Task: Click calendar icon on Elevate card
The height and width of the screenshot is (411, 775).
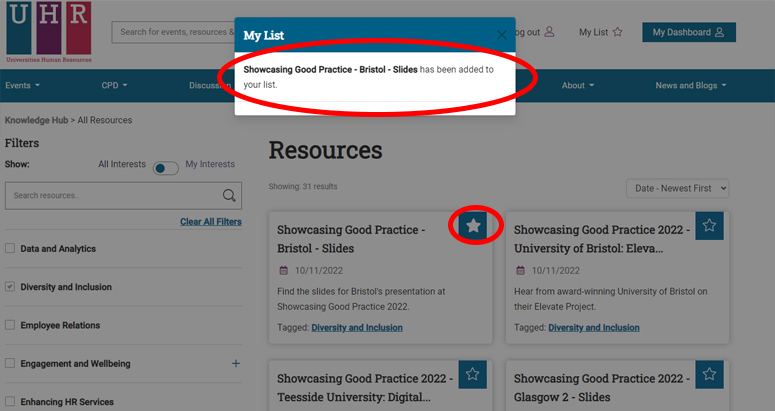Action: (x=520, y=270)
